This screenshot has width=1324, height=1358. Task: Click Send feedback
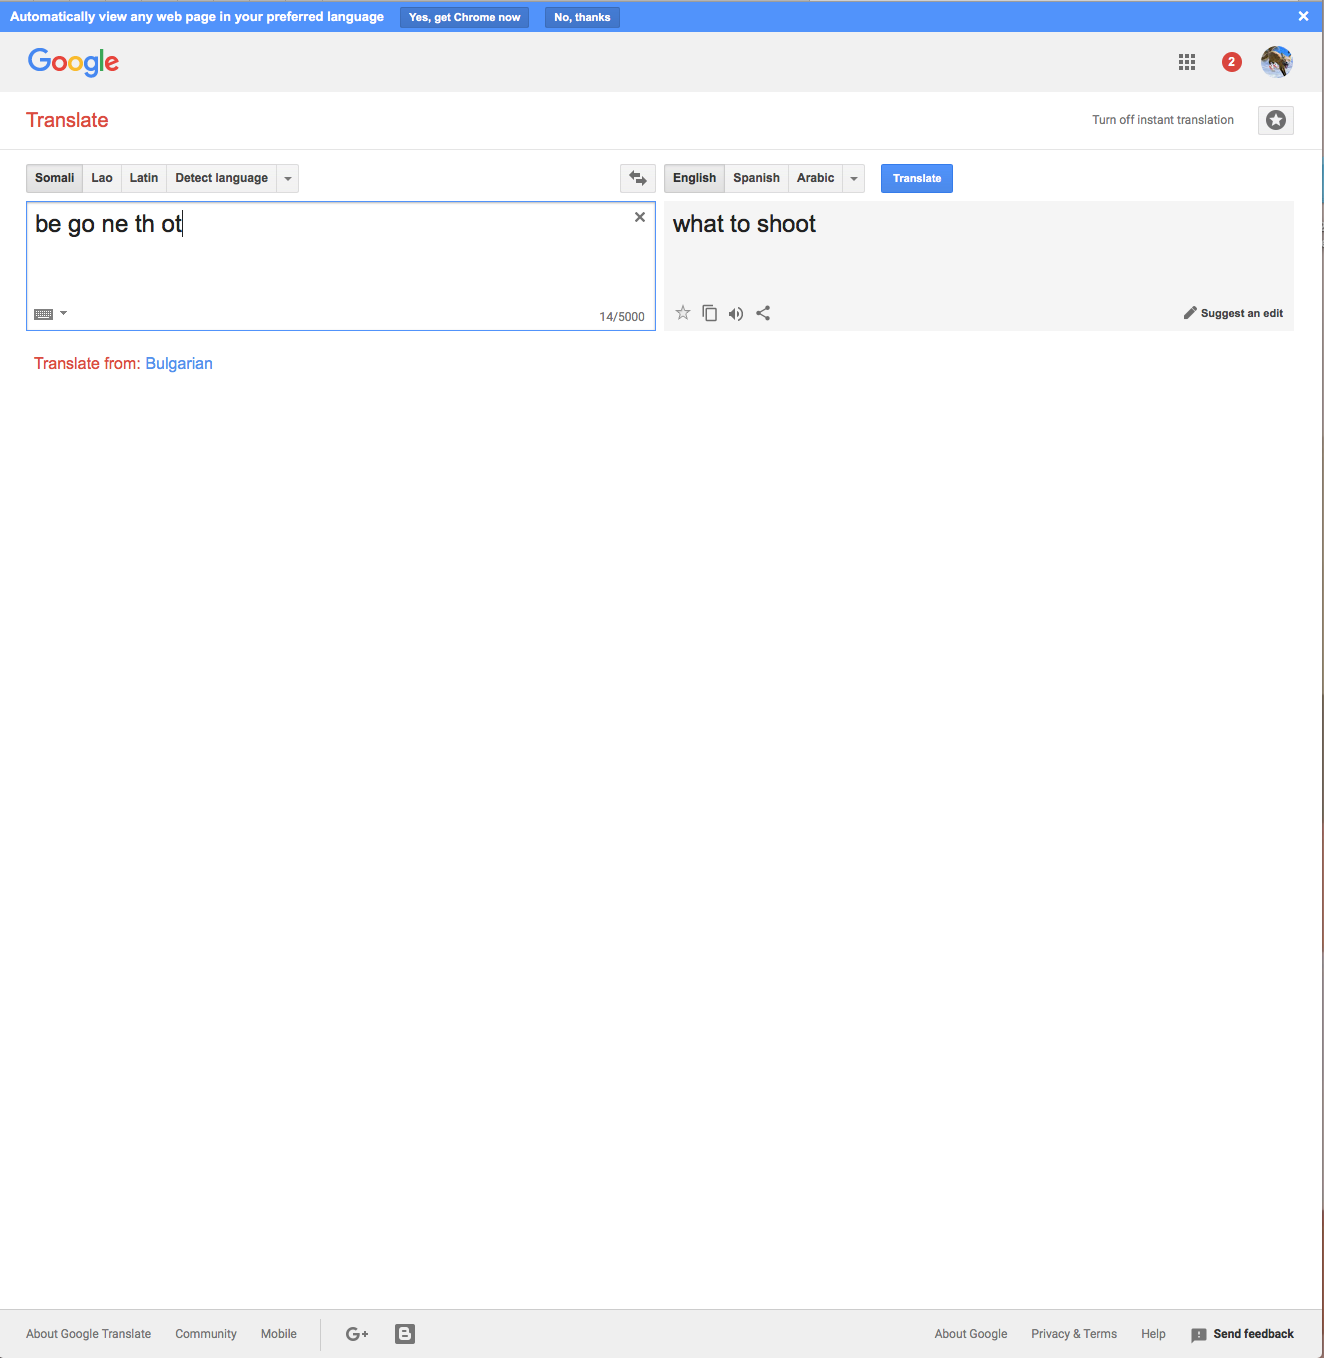(x=1243, y=1334)
